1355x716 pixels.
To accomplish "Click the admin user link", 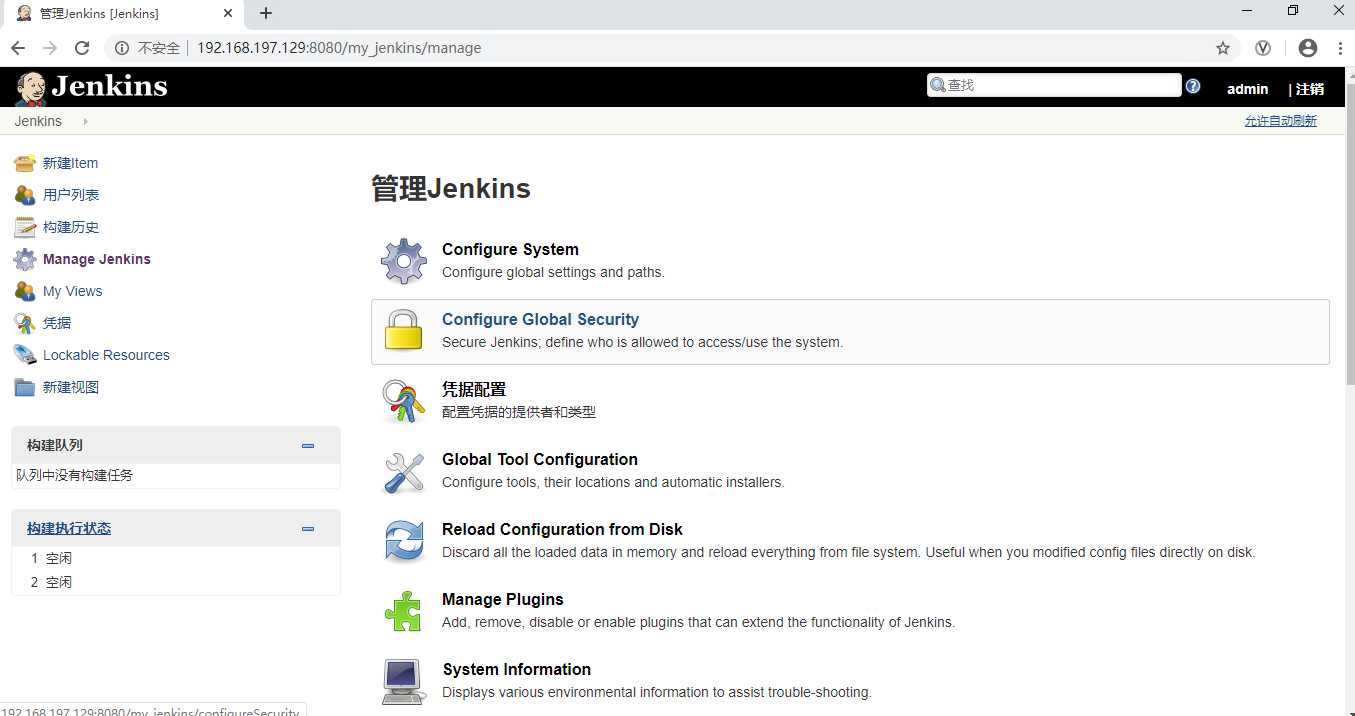I will 1247,89.
